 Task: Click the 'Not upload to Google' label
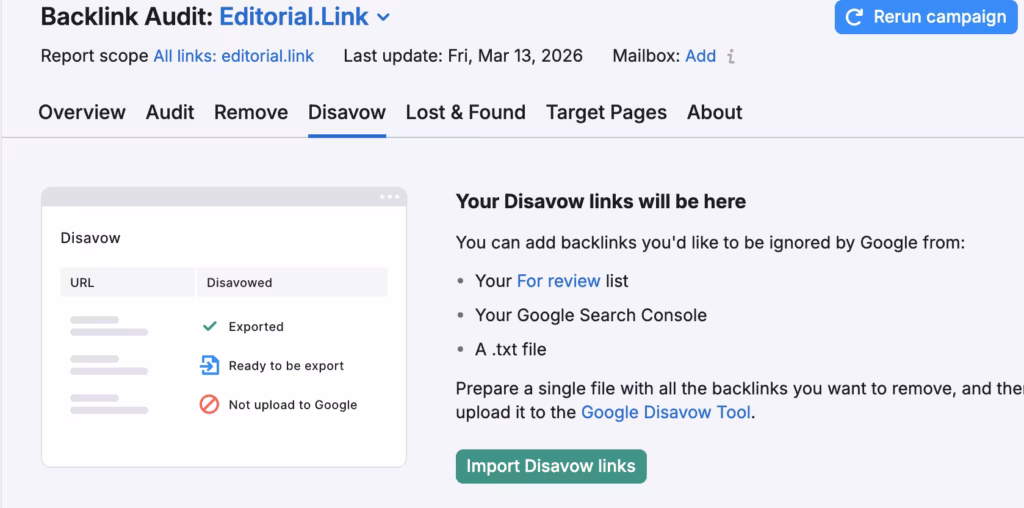(x=293, y=405)
